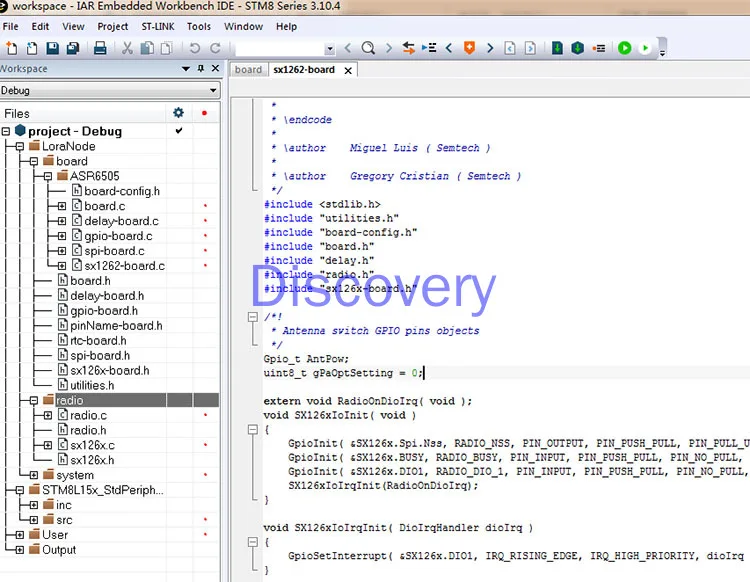This screenshot has height=582, width=750.
Task: Select sx126x.h in the file tree
Action: 92,460
